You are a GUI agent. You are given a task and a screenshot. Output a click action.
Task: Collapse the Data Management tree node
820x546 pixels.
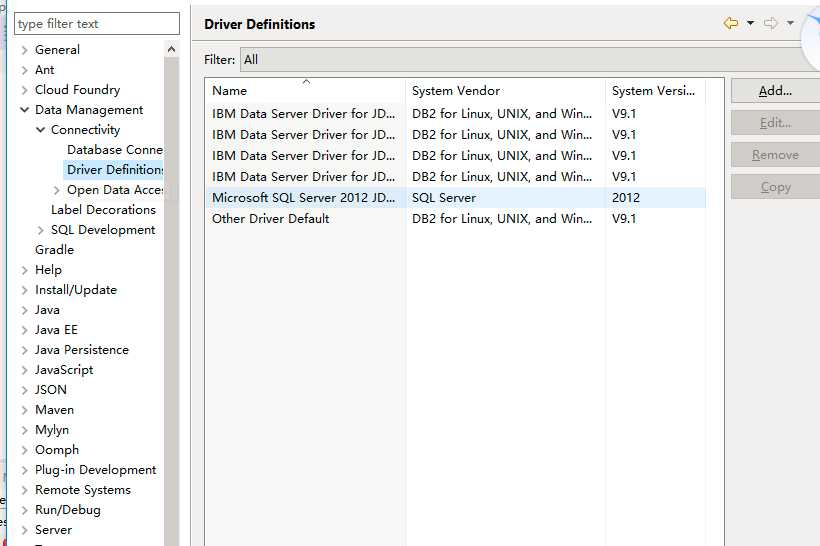click(x=25, y=110)
